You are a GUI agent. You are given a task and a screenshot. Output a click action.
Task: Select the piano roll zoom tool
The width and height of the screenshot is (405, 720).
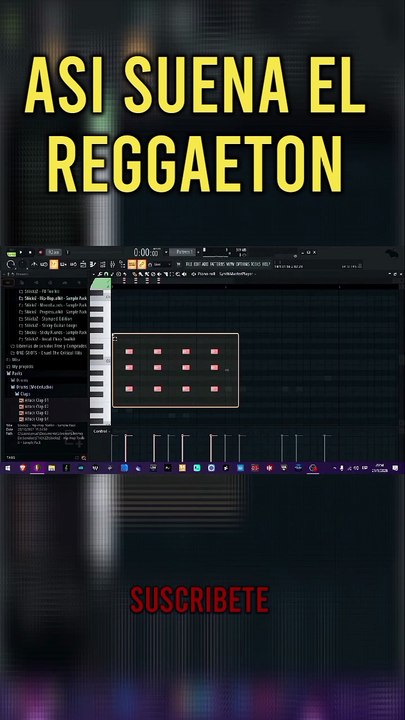178,274
